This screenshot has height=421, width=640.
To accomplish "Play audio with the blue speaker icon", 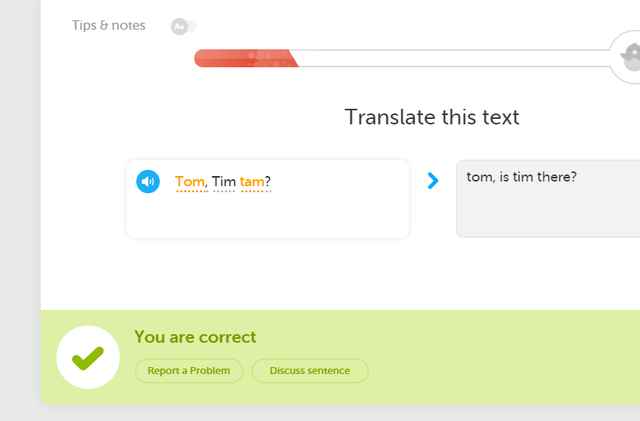I will coord(148,181).
